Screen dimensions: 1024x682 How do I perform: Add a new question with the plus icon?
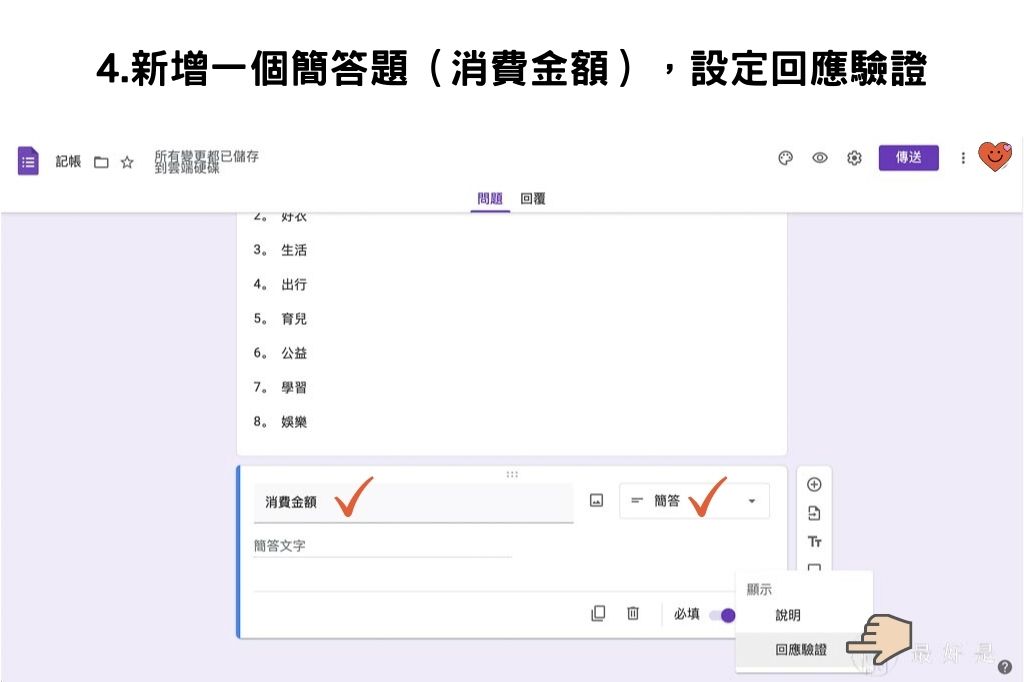tap(814, 484)
